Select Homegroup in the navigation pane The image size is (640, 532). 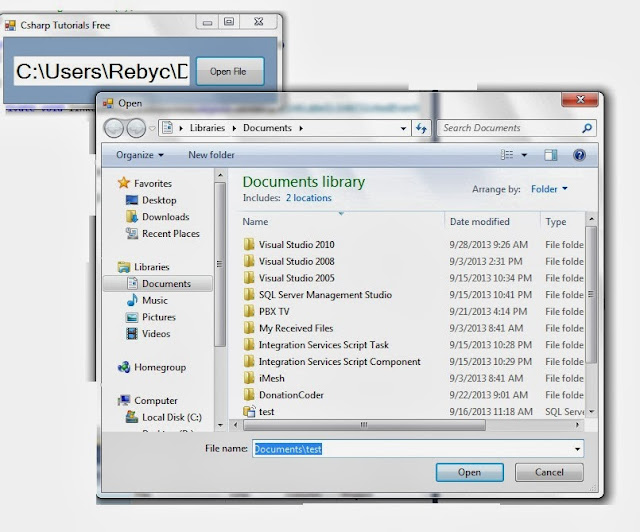click(x=152, y=367)
